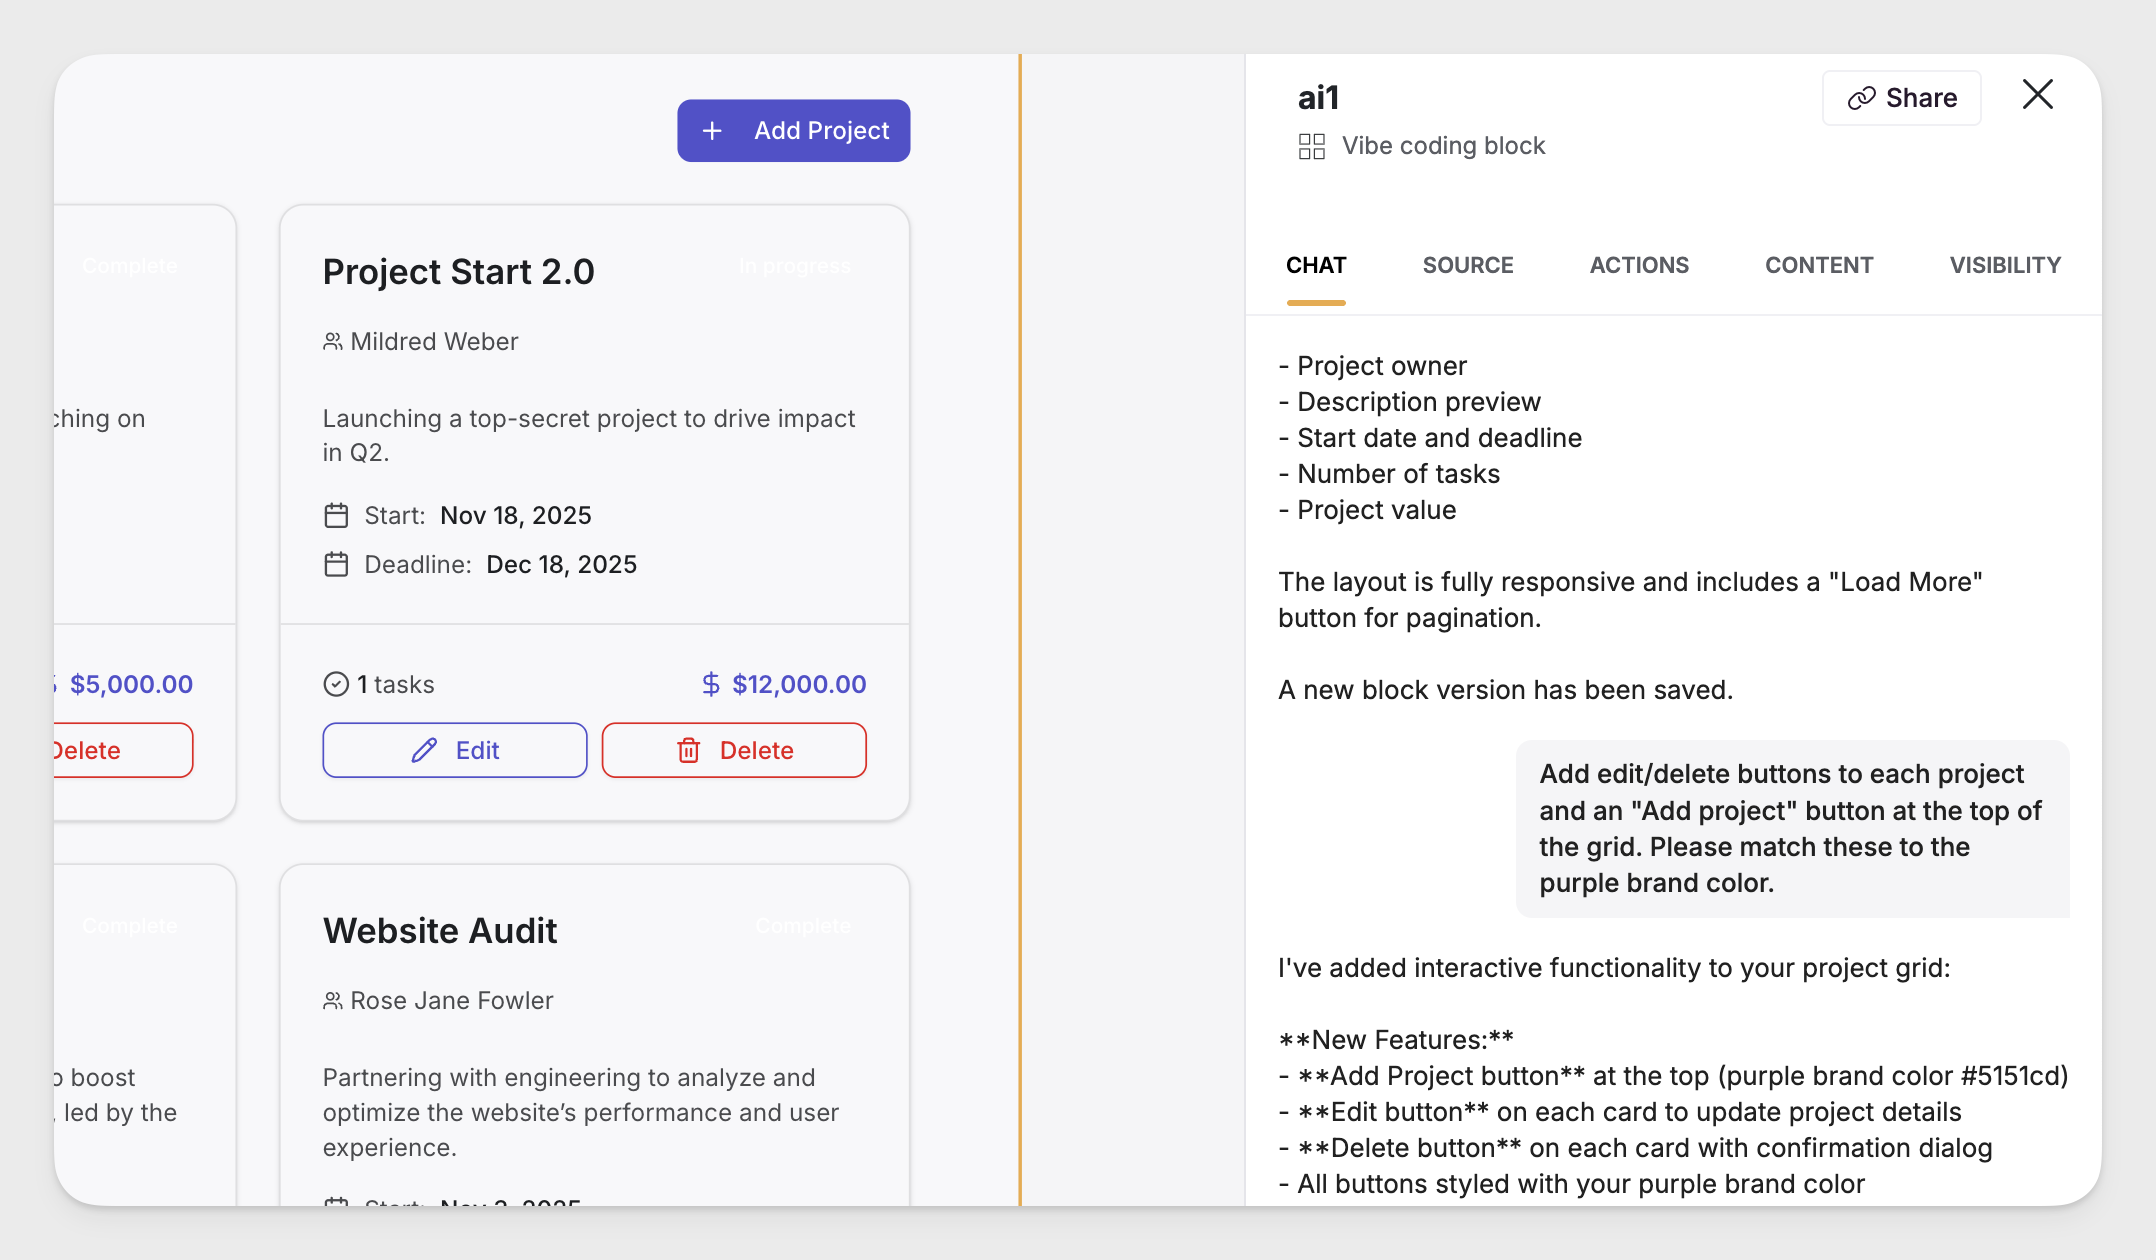The height and width of the screenshot is (1260, 2156).
Task: Click the faint 'Complete' badge on Website Audit
Action: click(804, 926)
